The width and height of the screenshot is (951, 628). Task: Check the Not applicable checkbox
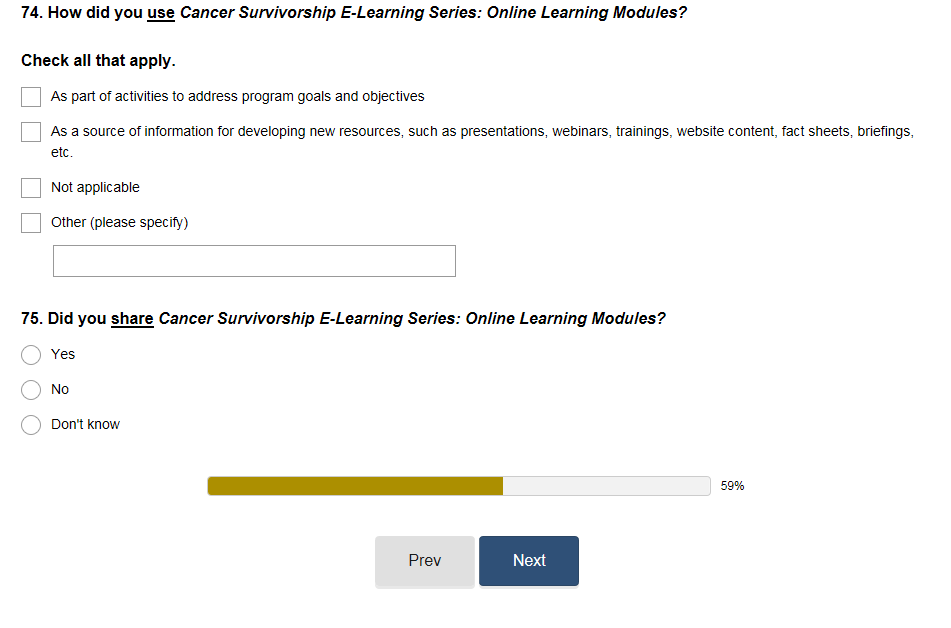pyautogui.click(x=31, y=188)
